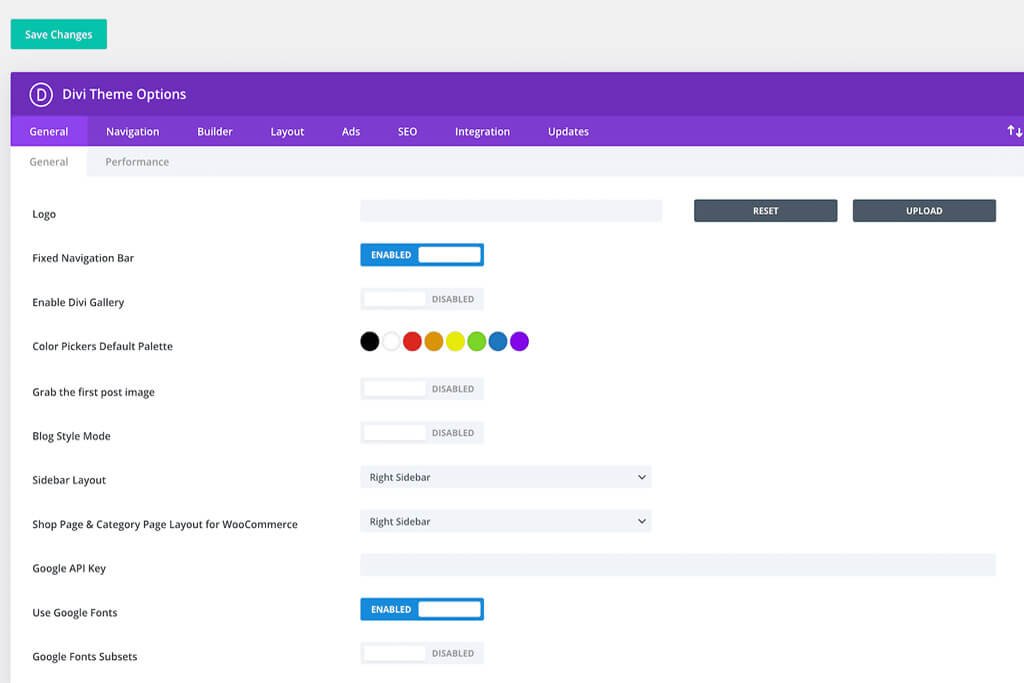Open the Builder tab
Viewport: 1024px width, 683px height.
point(215,131)
